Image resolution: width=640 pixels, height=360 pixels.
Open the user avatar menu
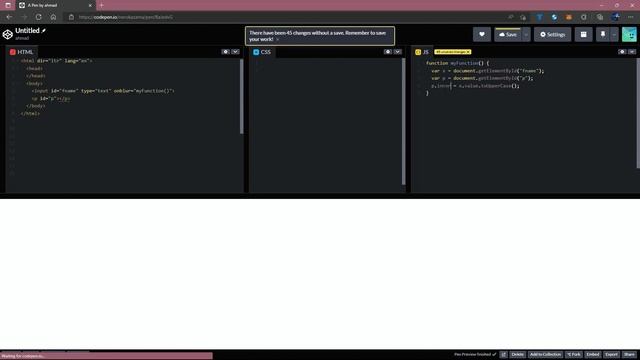click(x=629, y=35)
